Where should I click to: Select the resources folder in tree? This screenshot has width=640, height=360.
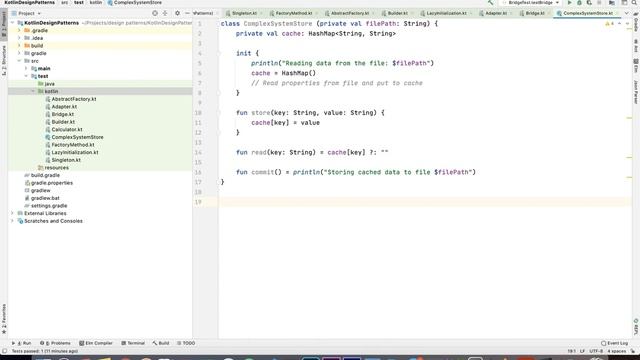pos(56,168)
